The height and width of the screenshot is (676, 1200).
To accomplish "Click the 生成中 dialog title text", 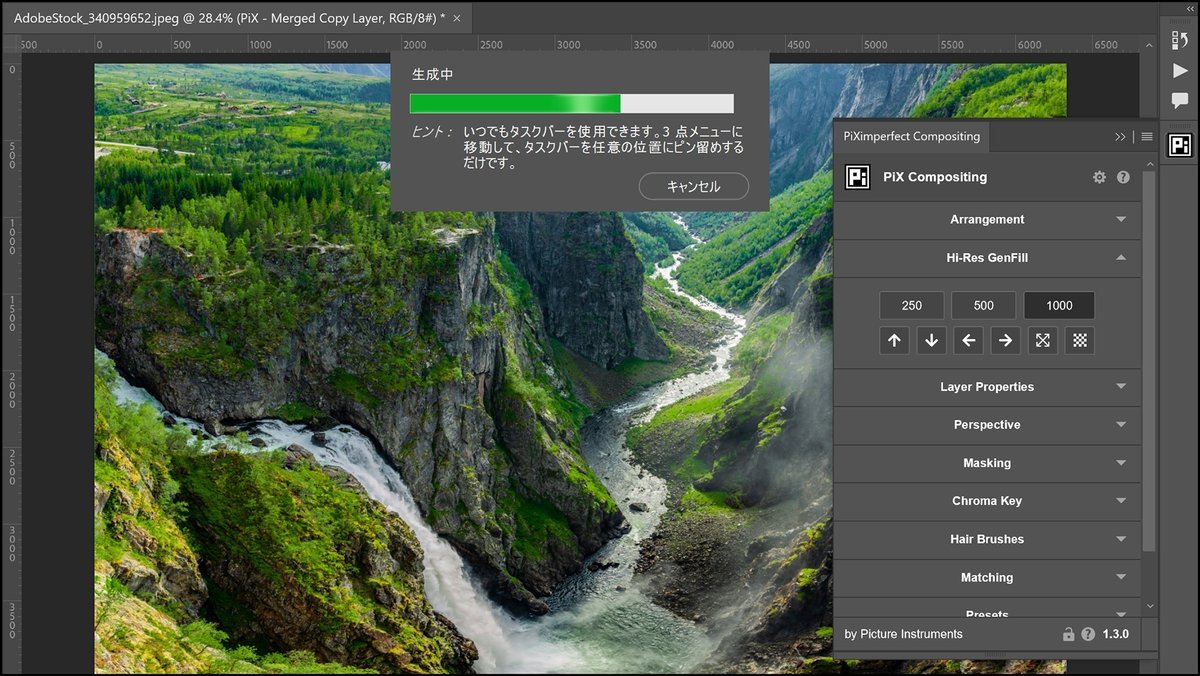I will 433,75.
